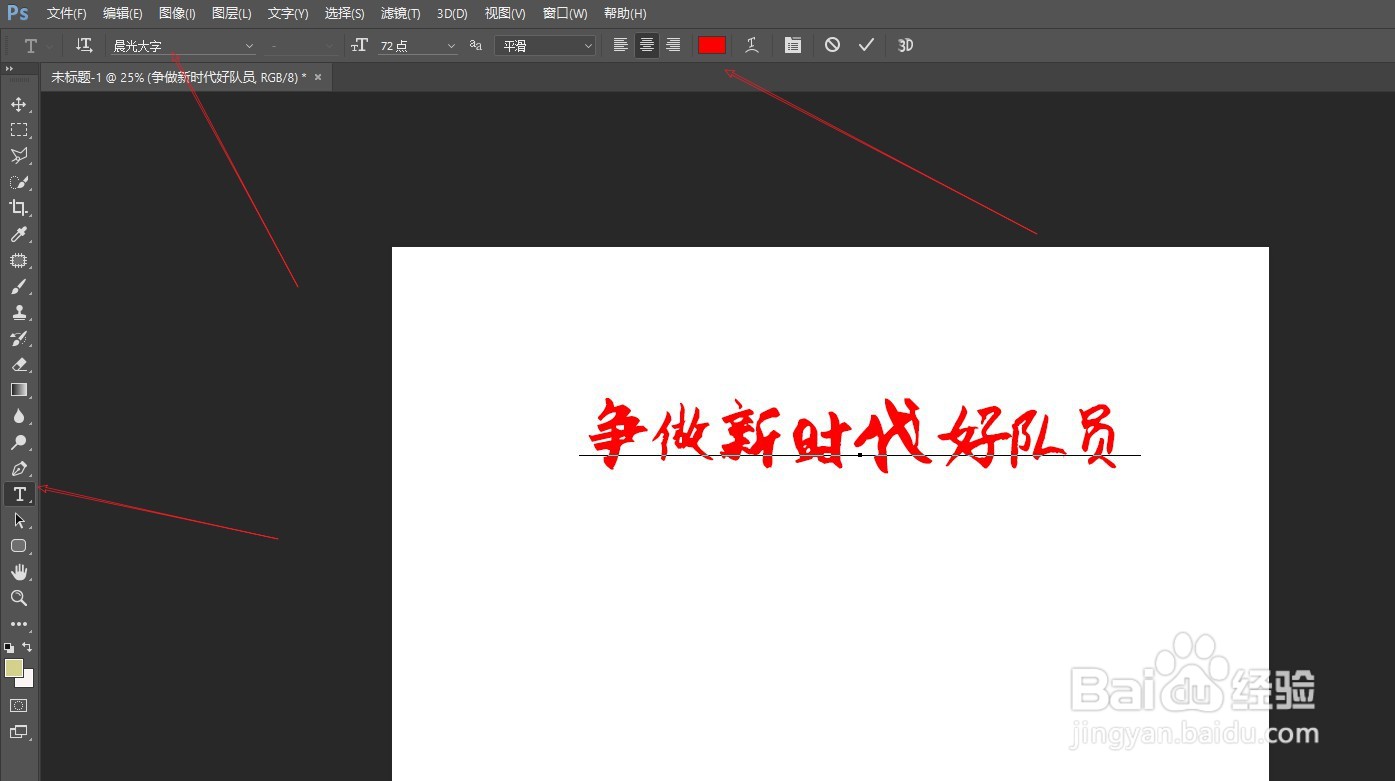The width and height of the screenshot is (1395, 781).
Task: Select the Eraser tool
Action: pos(18,364)
